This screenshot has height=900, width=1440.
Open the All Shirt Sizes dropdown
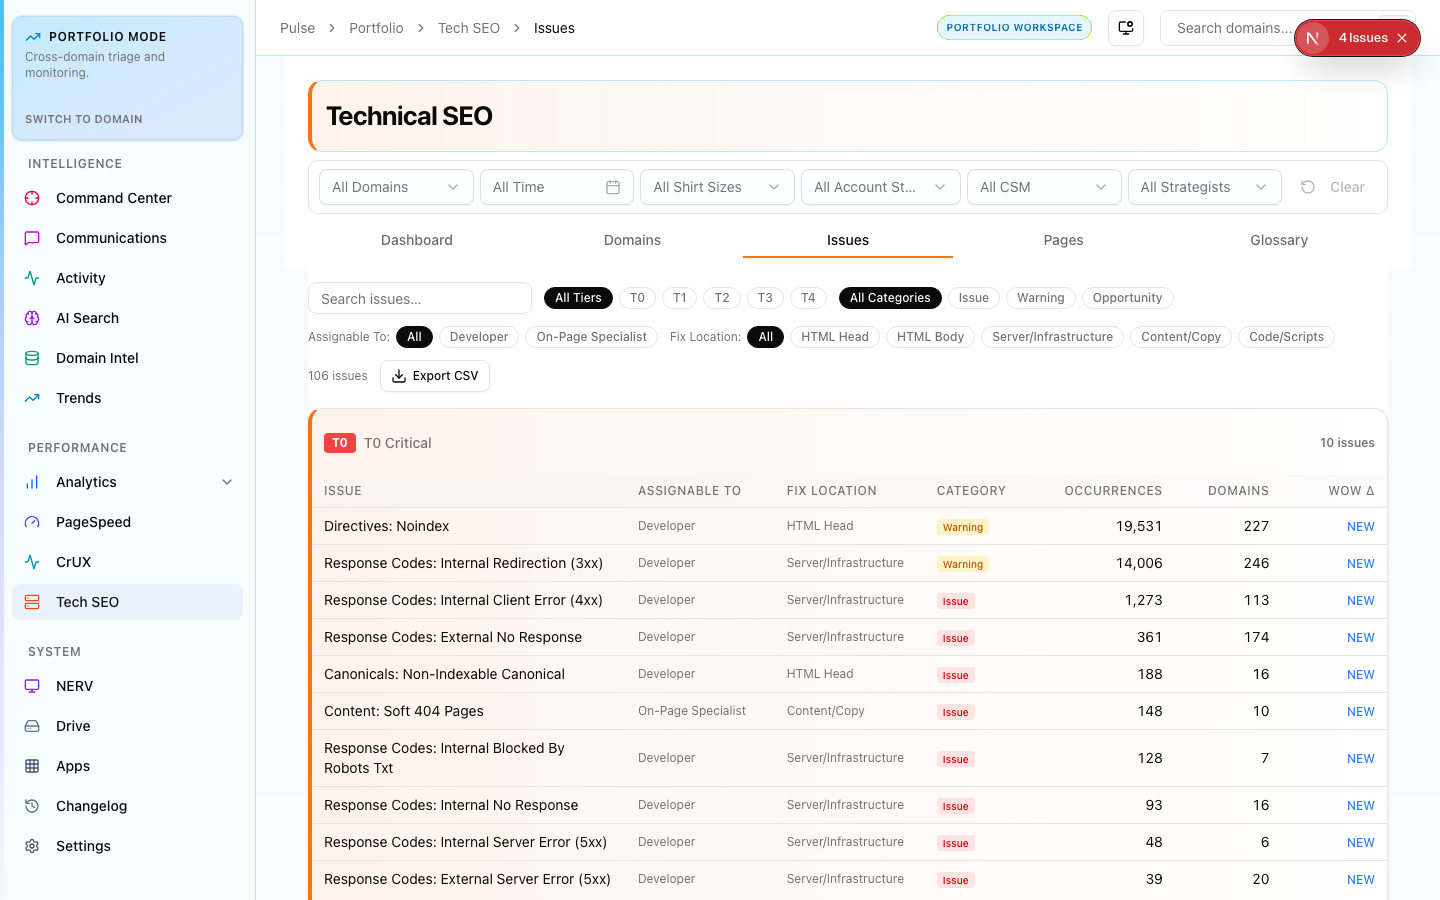tap(716, 187)
